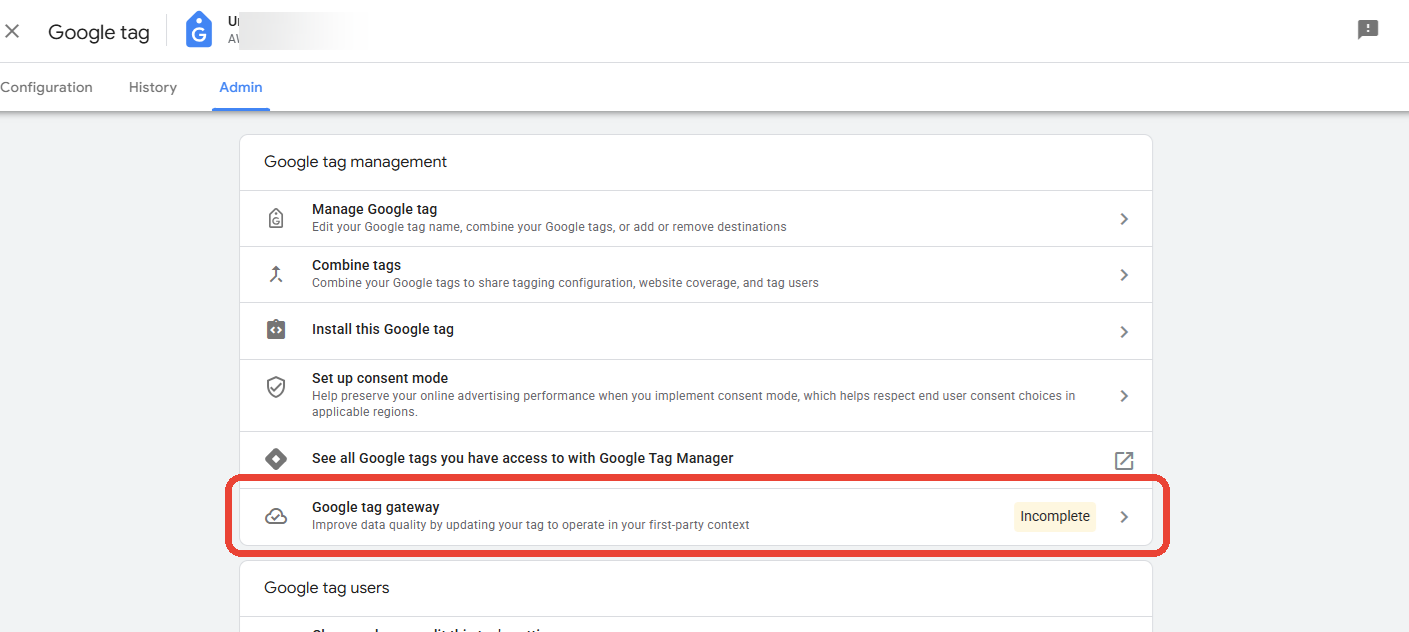
Task: Open Google tag gateway setting
Action: (x=696, y=516)
